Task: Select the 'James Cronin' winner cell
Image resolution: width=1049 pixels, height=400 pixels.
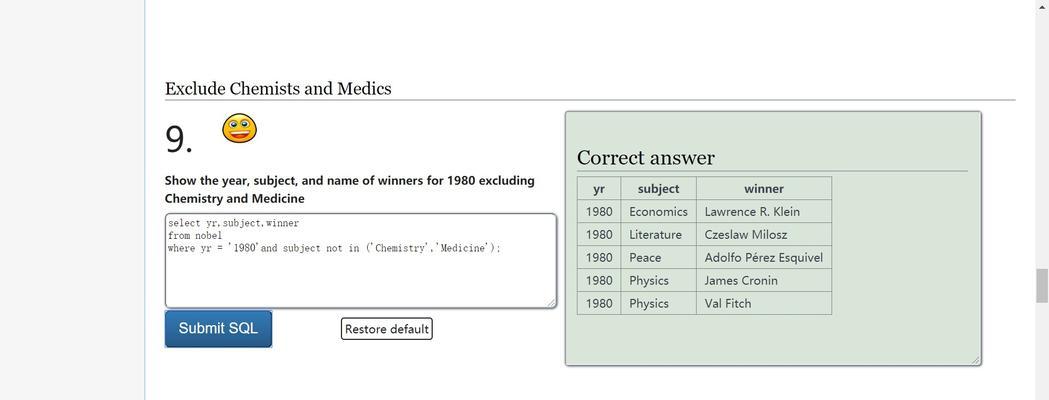Action: click(x=764, y=280)
